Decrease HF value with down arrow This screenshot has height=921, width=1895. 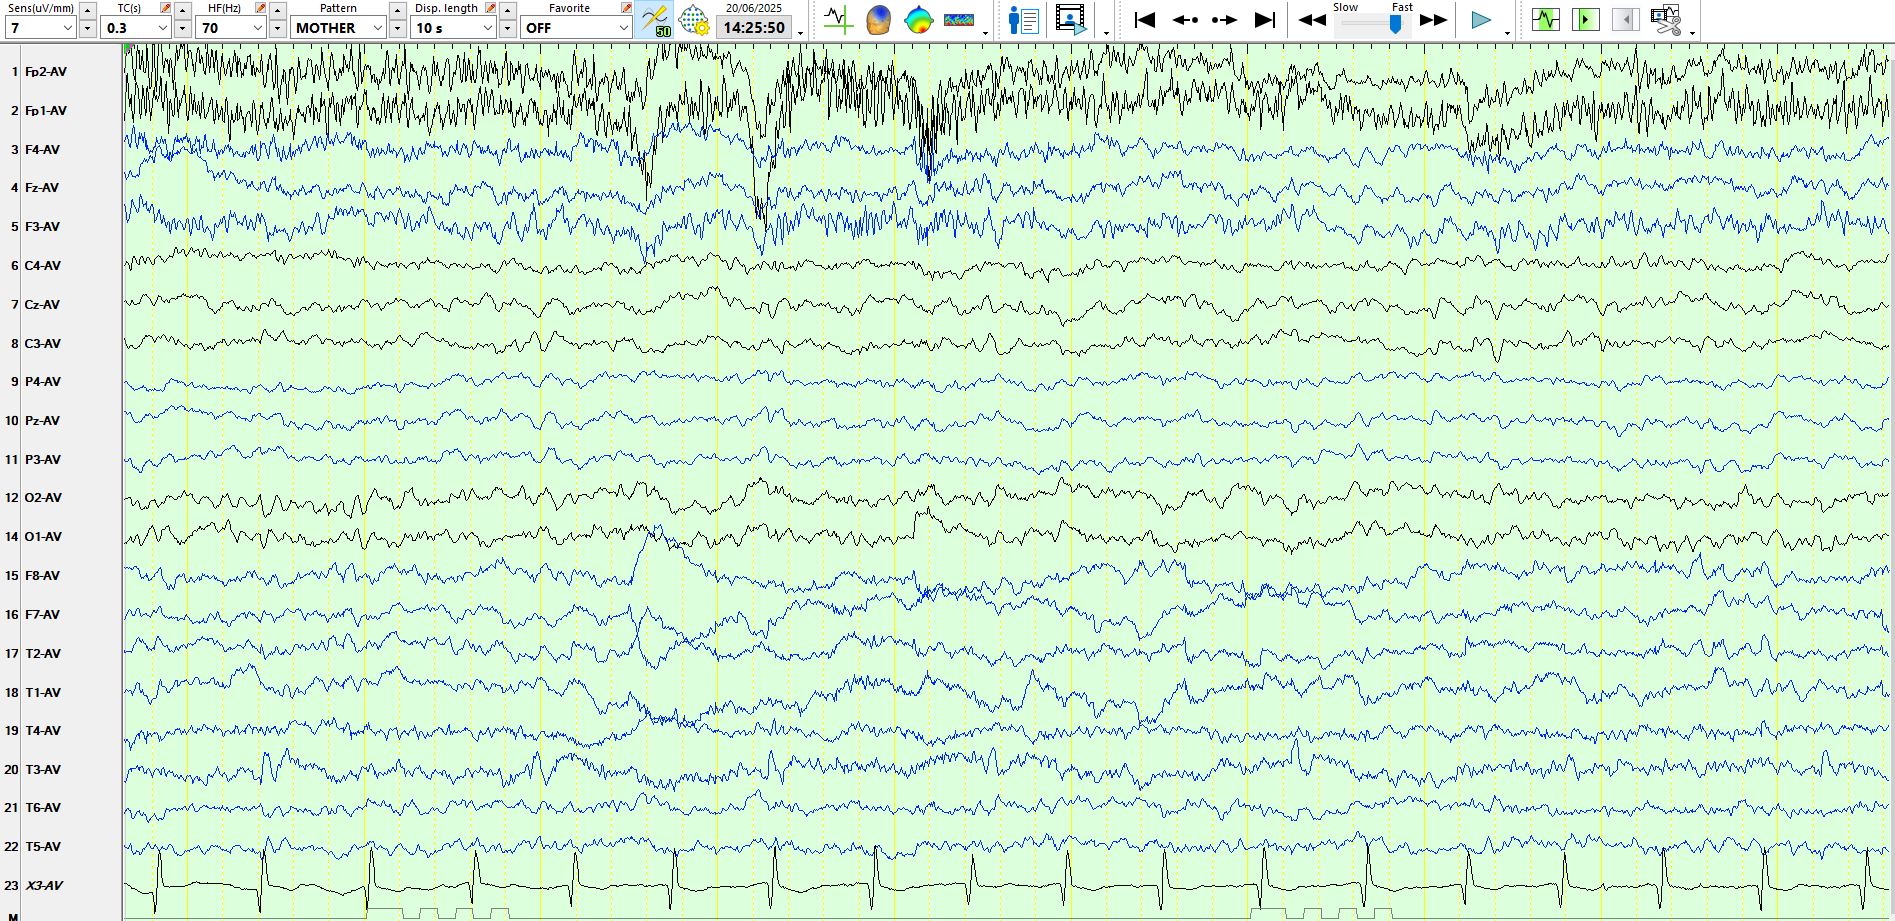(277, 29)
